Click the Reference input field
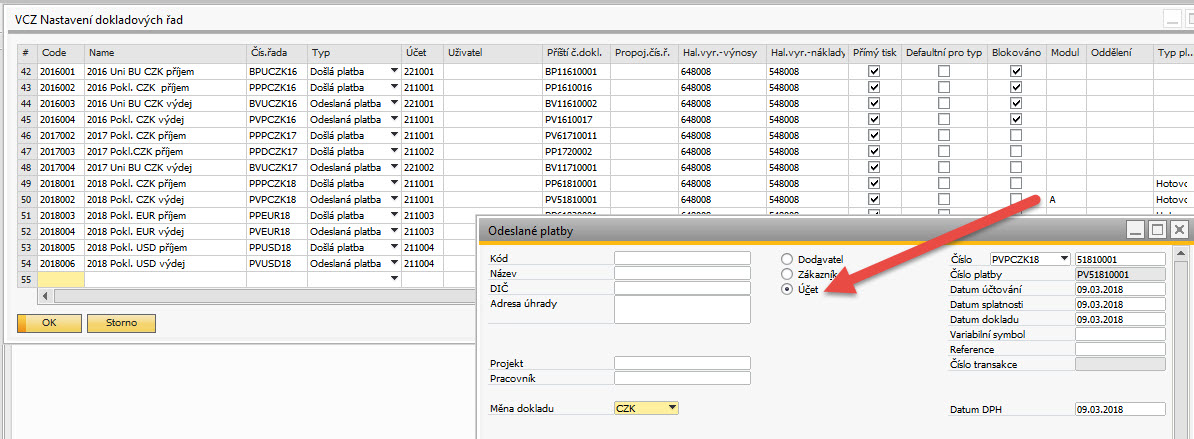Screen dimensions: 1194x439 pyautogui.click(x=1120, y=349)
